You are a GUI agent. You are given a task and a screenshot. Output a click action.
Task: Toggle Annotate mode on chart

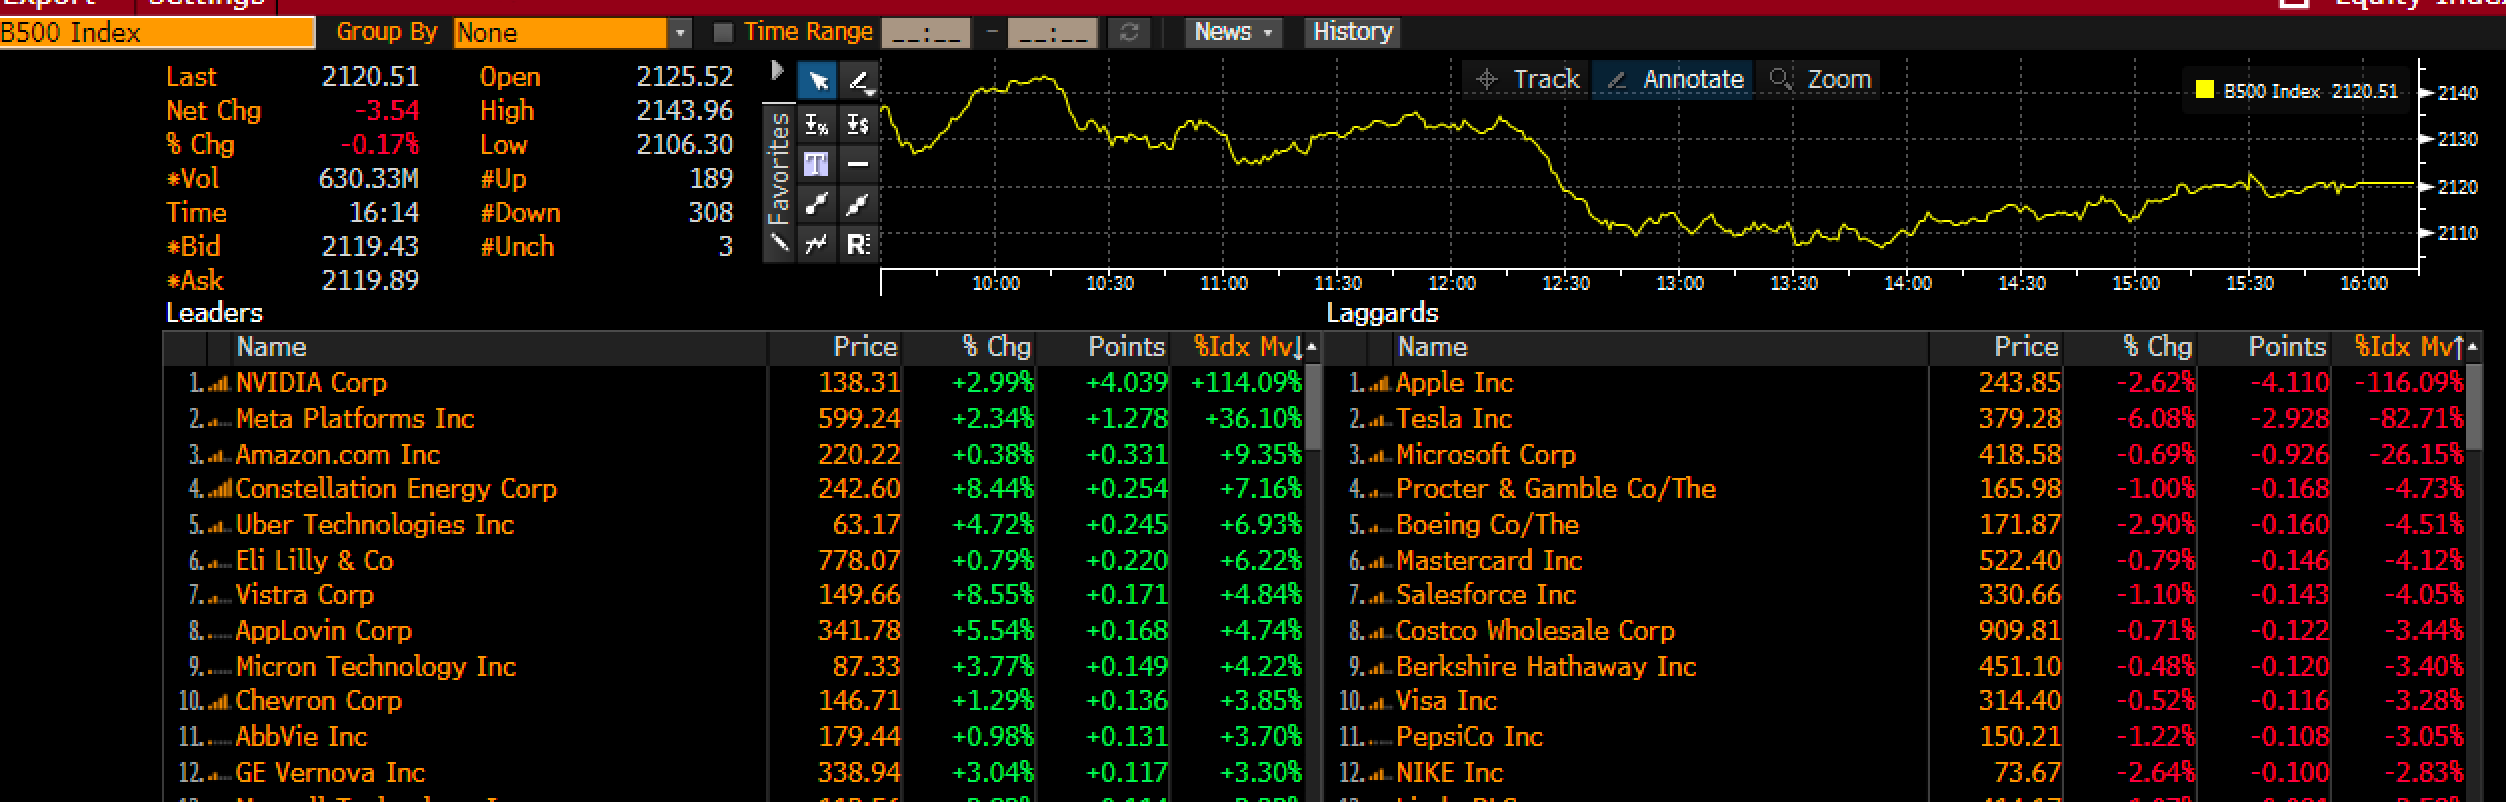[1675, 79]
